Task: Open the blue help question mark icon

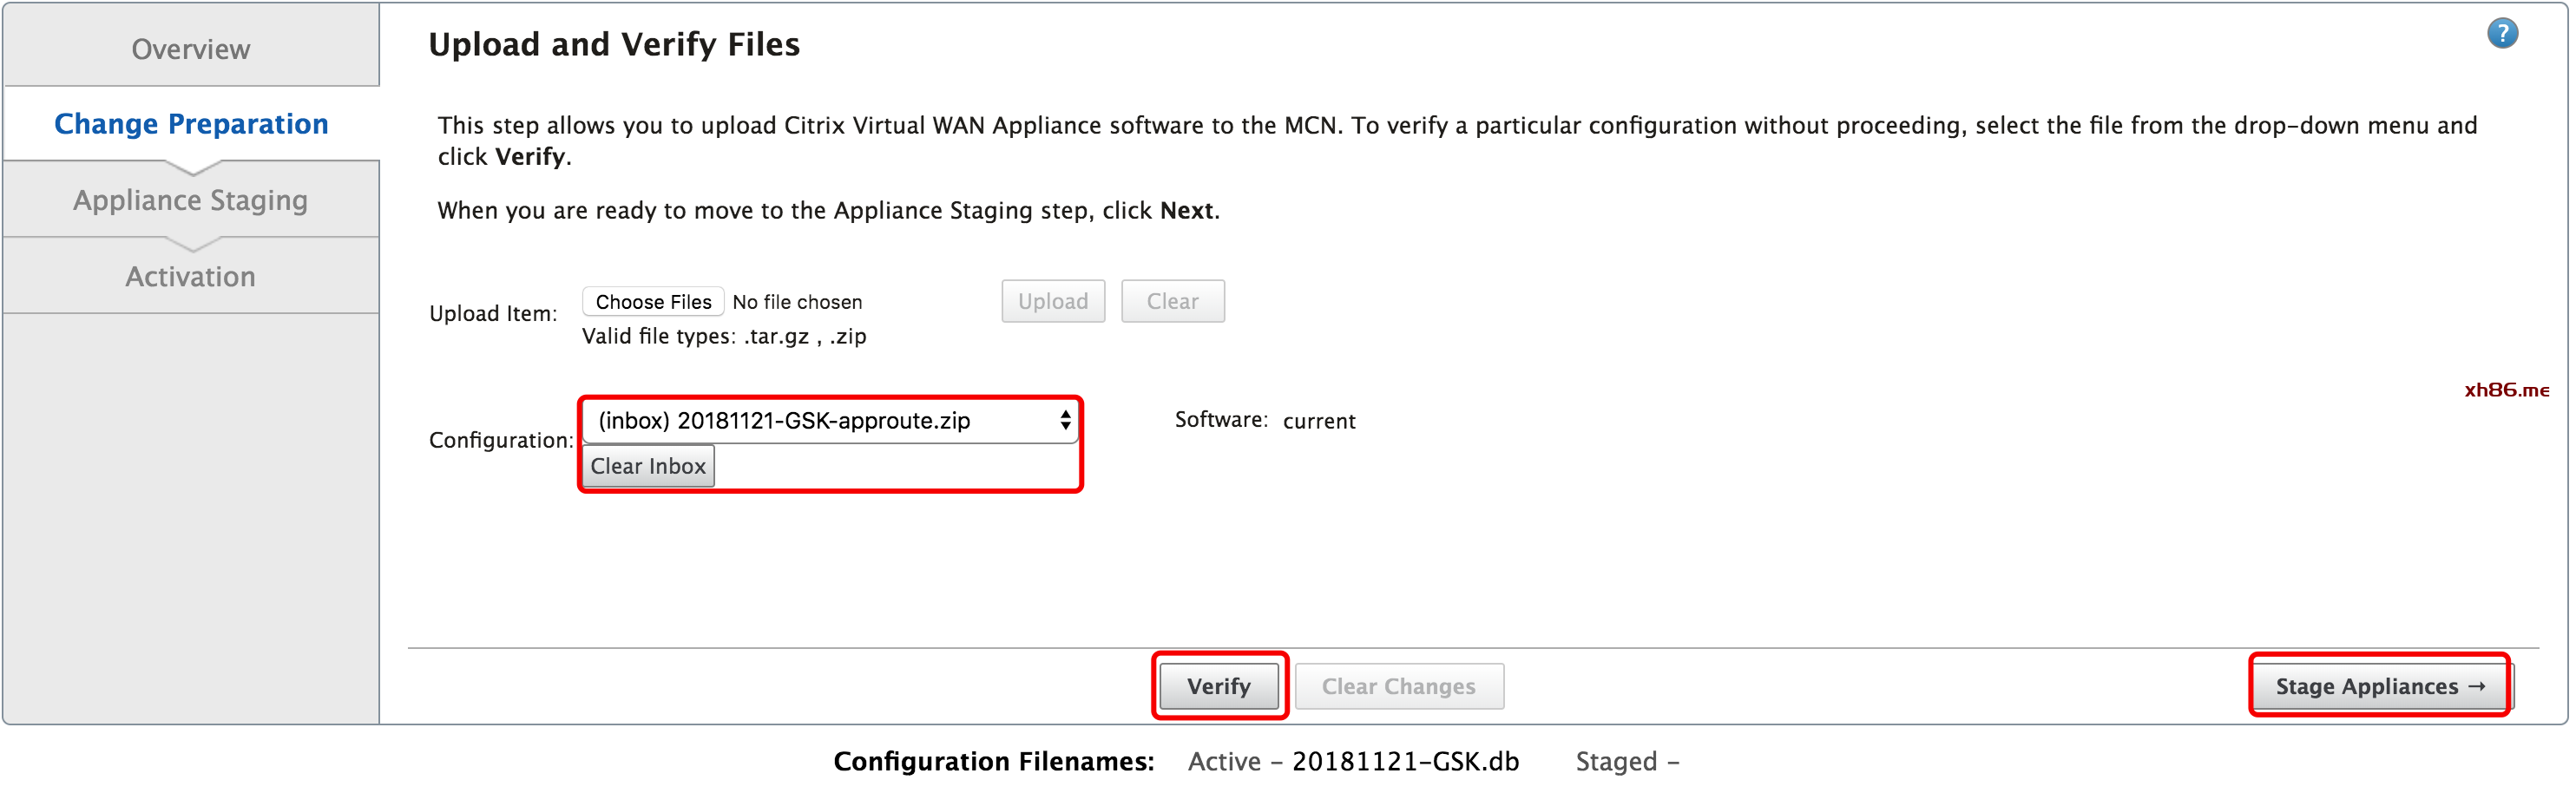Action: click(2502, 33)
